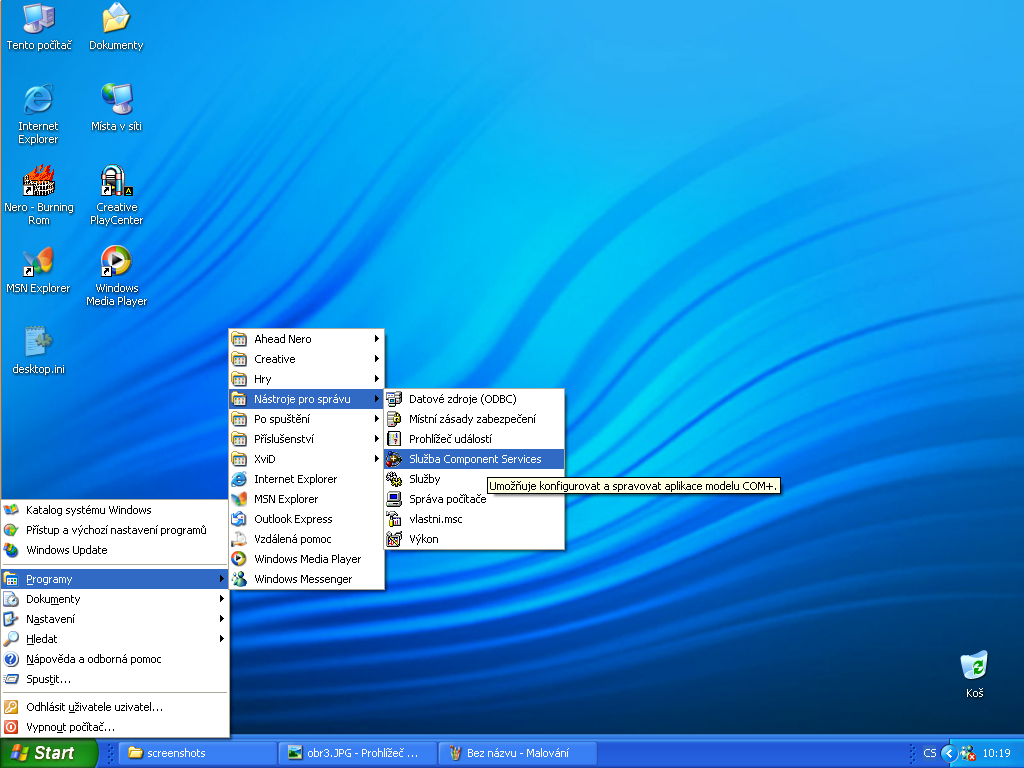The width and height of the screenshot is (1024, 768).
Task: Launch Windows Media Player from Programs menu
Action: click(x=306, y=559)
